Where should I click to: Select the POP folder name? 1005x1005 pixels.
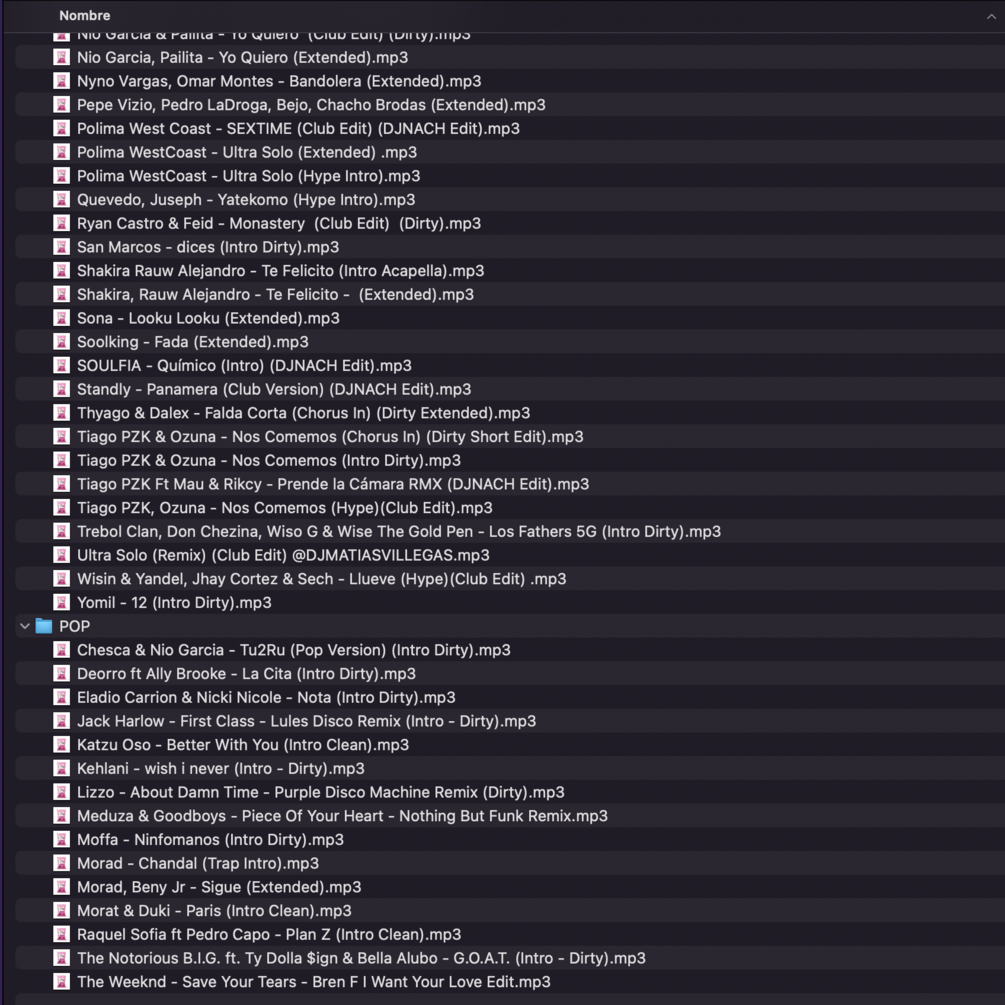point(74,627)
